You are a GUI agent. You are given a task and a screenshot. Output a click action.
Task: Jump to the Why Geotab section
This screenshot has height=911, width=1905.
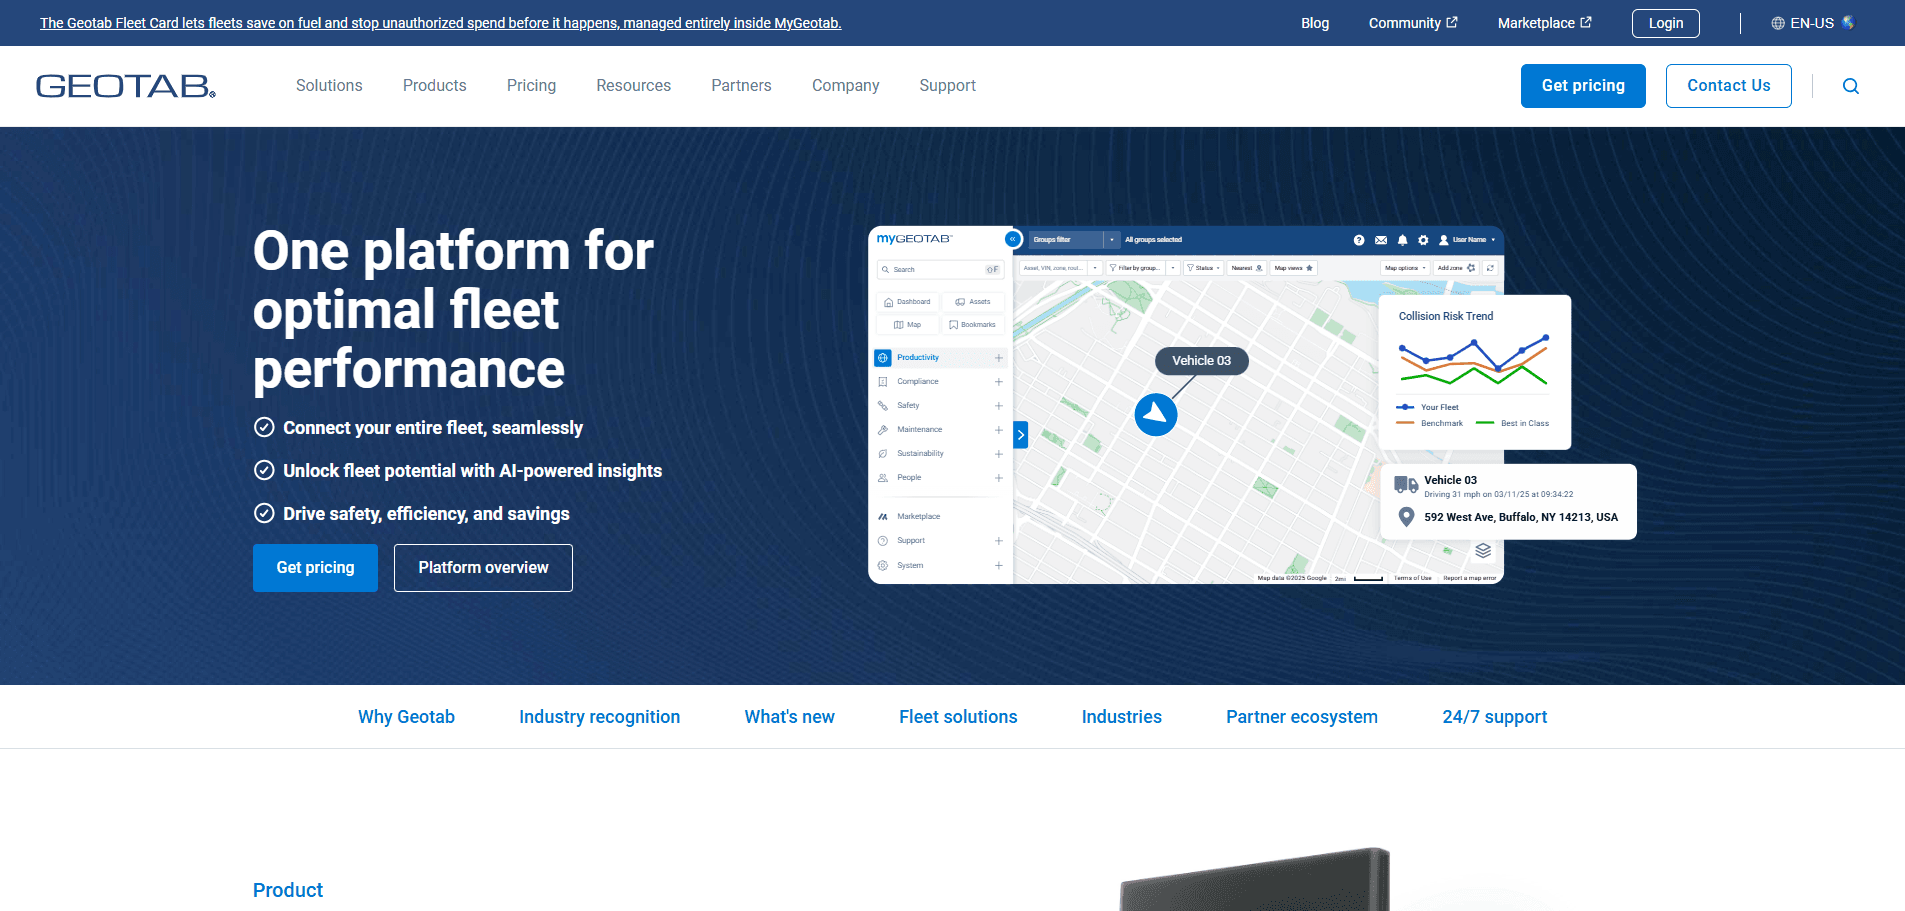point(406,717)
